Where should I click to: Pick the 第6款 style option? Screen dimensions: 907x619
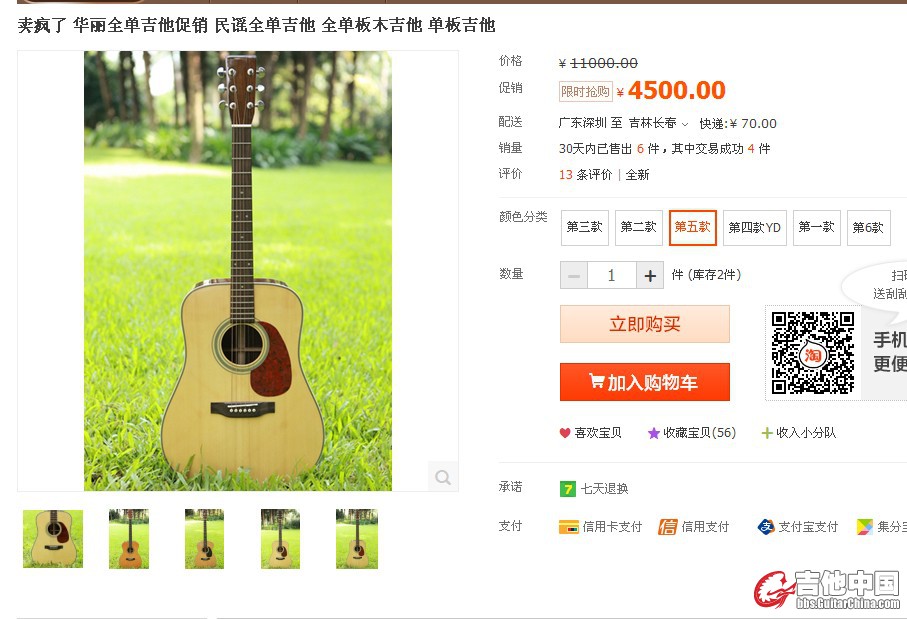click(868, 227)
